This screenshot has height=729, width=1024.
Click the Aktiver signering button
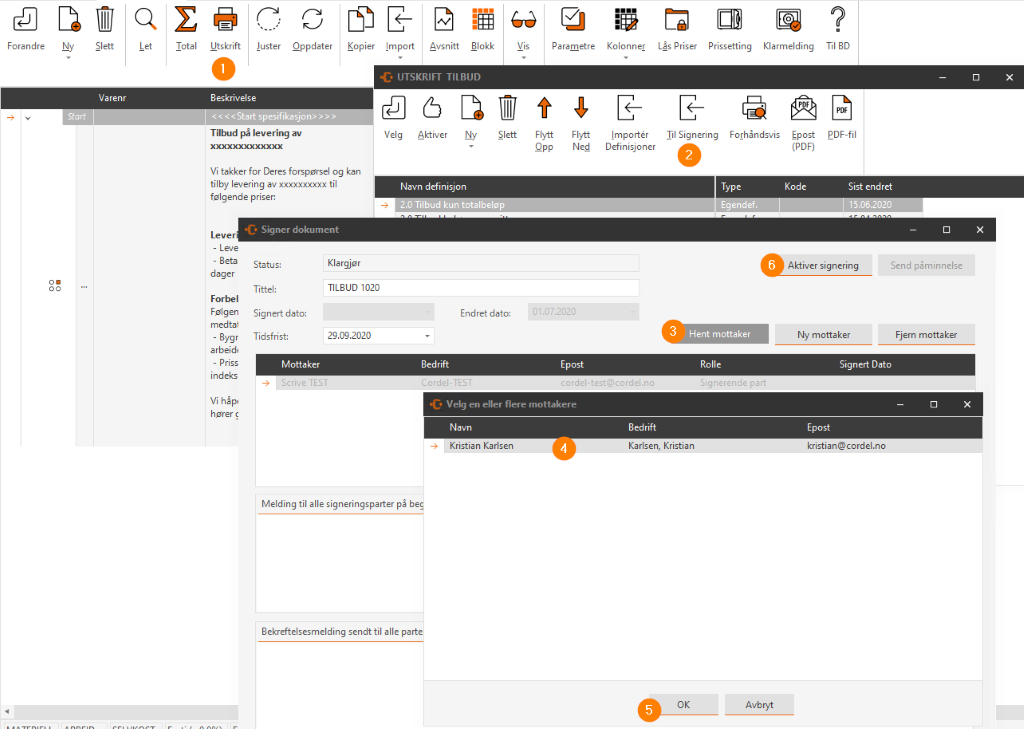coord(822,265)
